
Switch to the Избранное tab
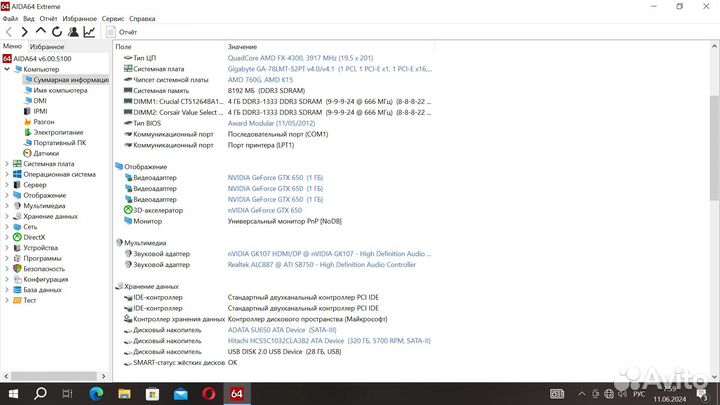coord(47,47)
